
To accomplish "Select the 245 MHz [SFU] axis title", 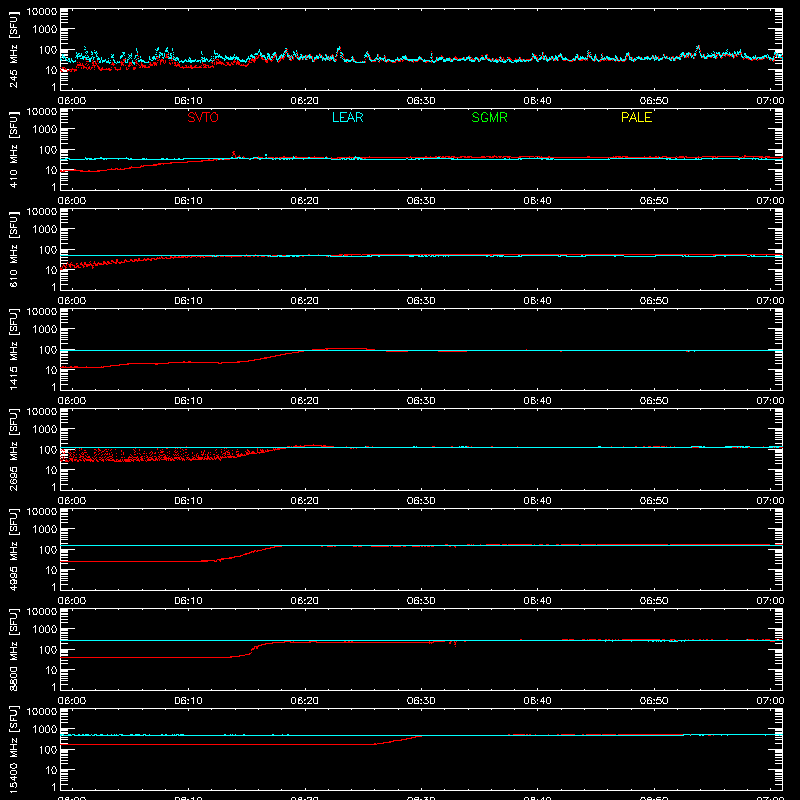I will point(13,50).
